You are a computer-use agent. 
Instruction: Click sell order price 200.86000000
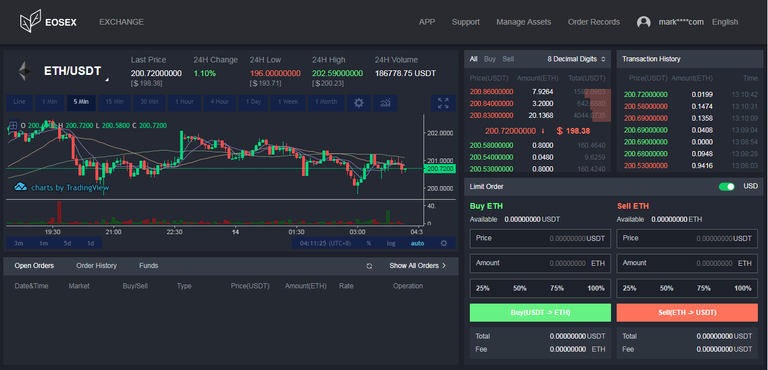click(491, 92)
